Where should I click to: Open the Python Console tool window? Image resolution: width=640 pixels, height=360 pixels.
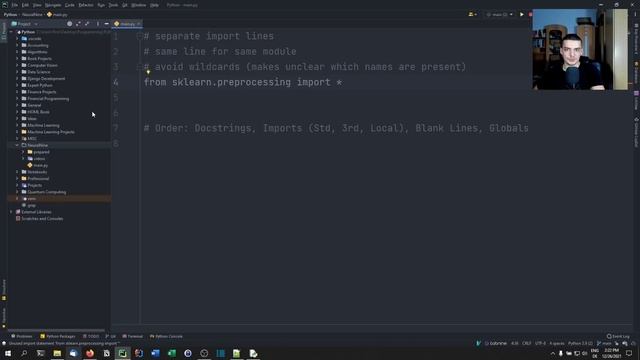(166, 336)
